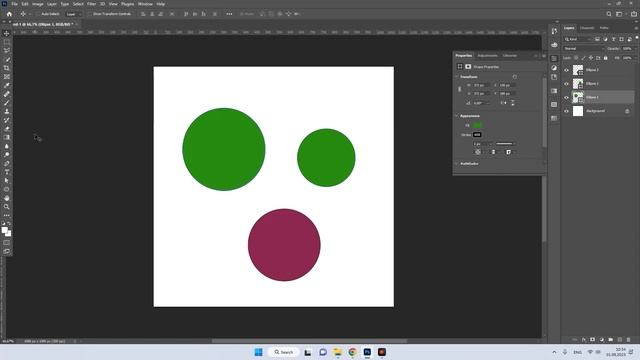Open the workspace switcher icon
The width and height of the screenshot is (640, 360).
620,14
